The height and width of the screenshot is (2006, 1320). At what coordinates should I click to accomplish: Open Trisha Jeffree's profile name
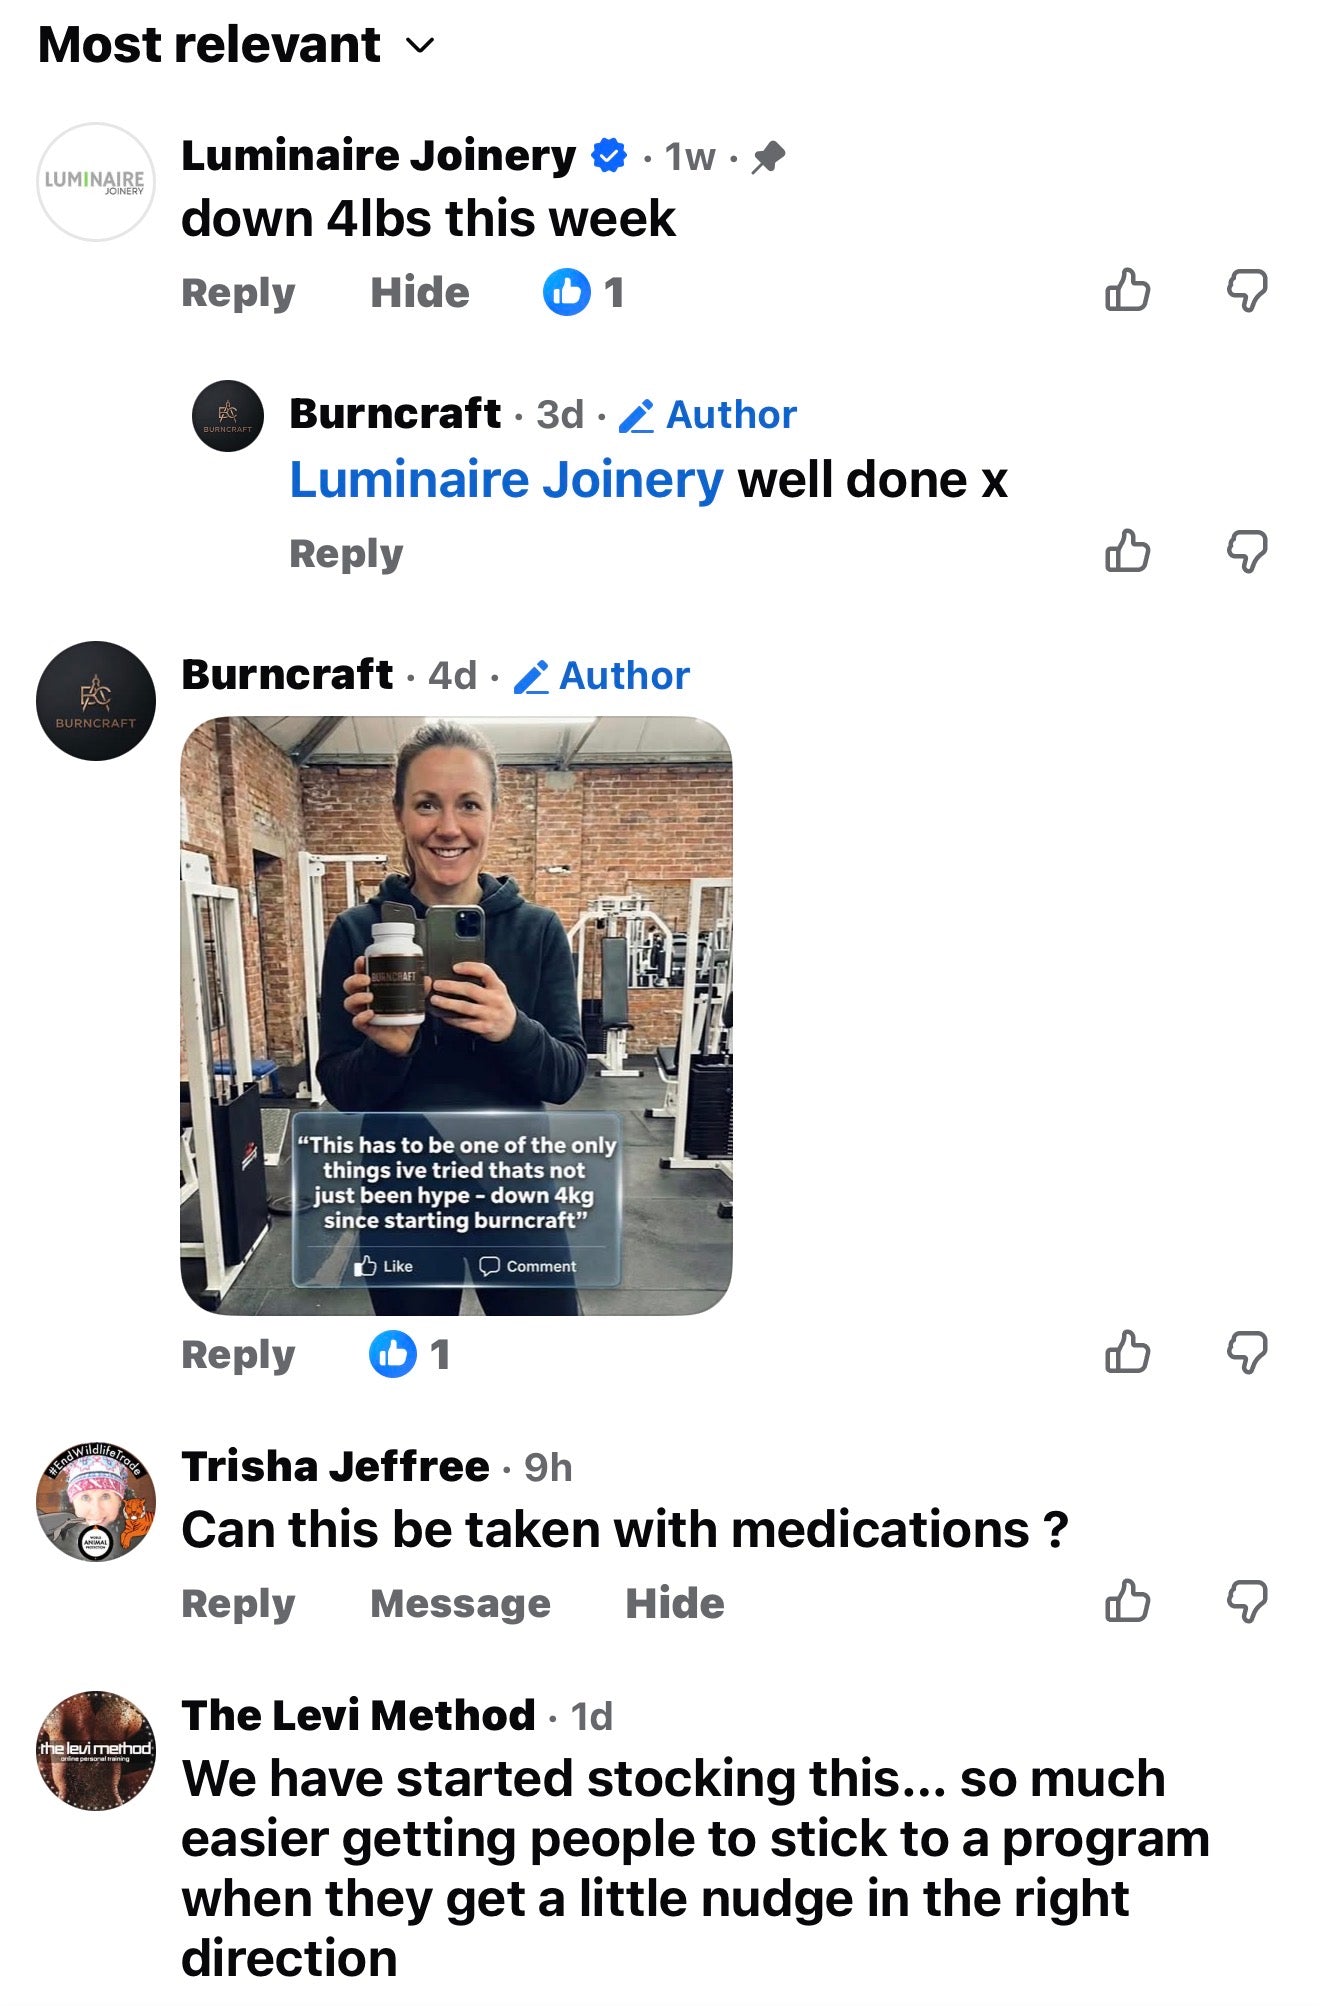click(336, 1466)
